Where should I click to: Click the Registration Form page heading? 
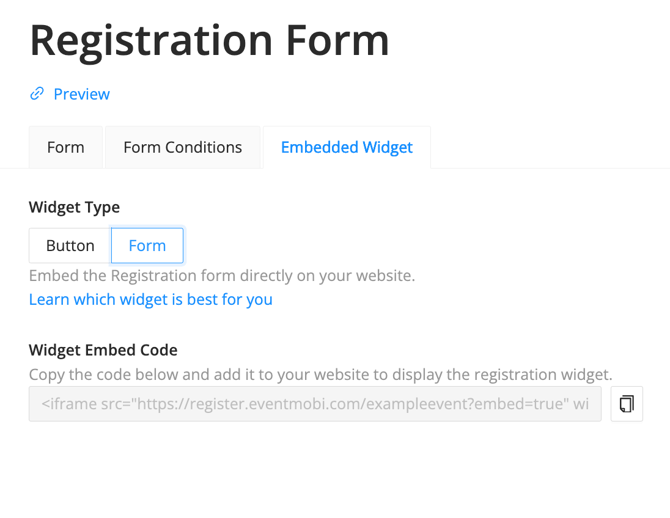point(209,40)
